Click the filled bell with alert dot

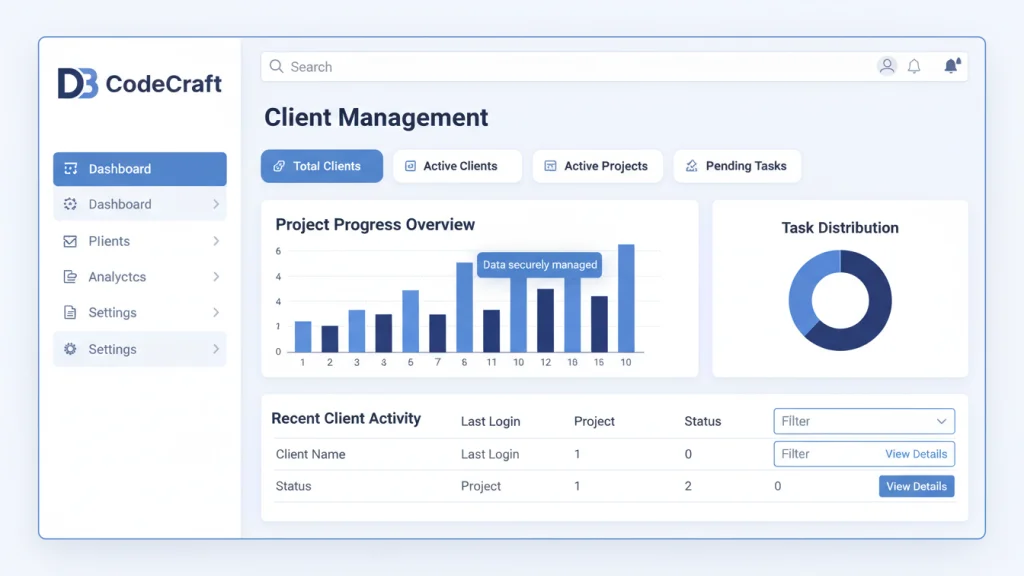point(952,66)
